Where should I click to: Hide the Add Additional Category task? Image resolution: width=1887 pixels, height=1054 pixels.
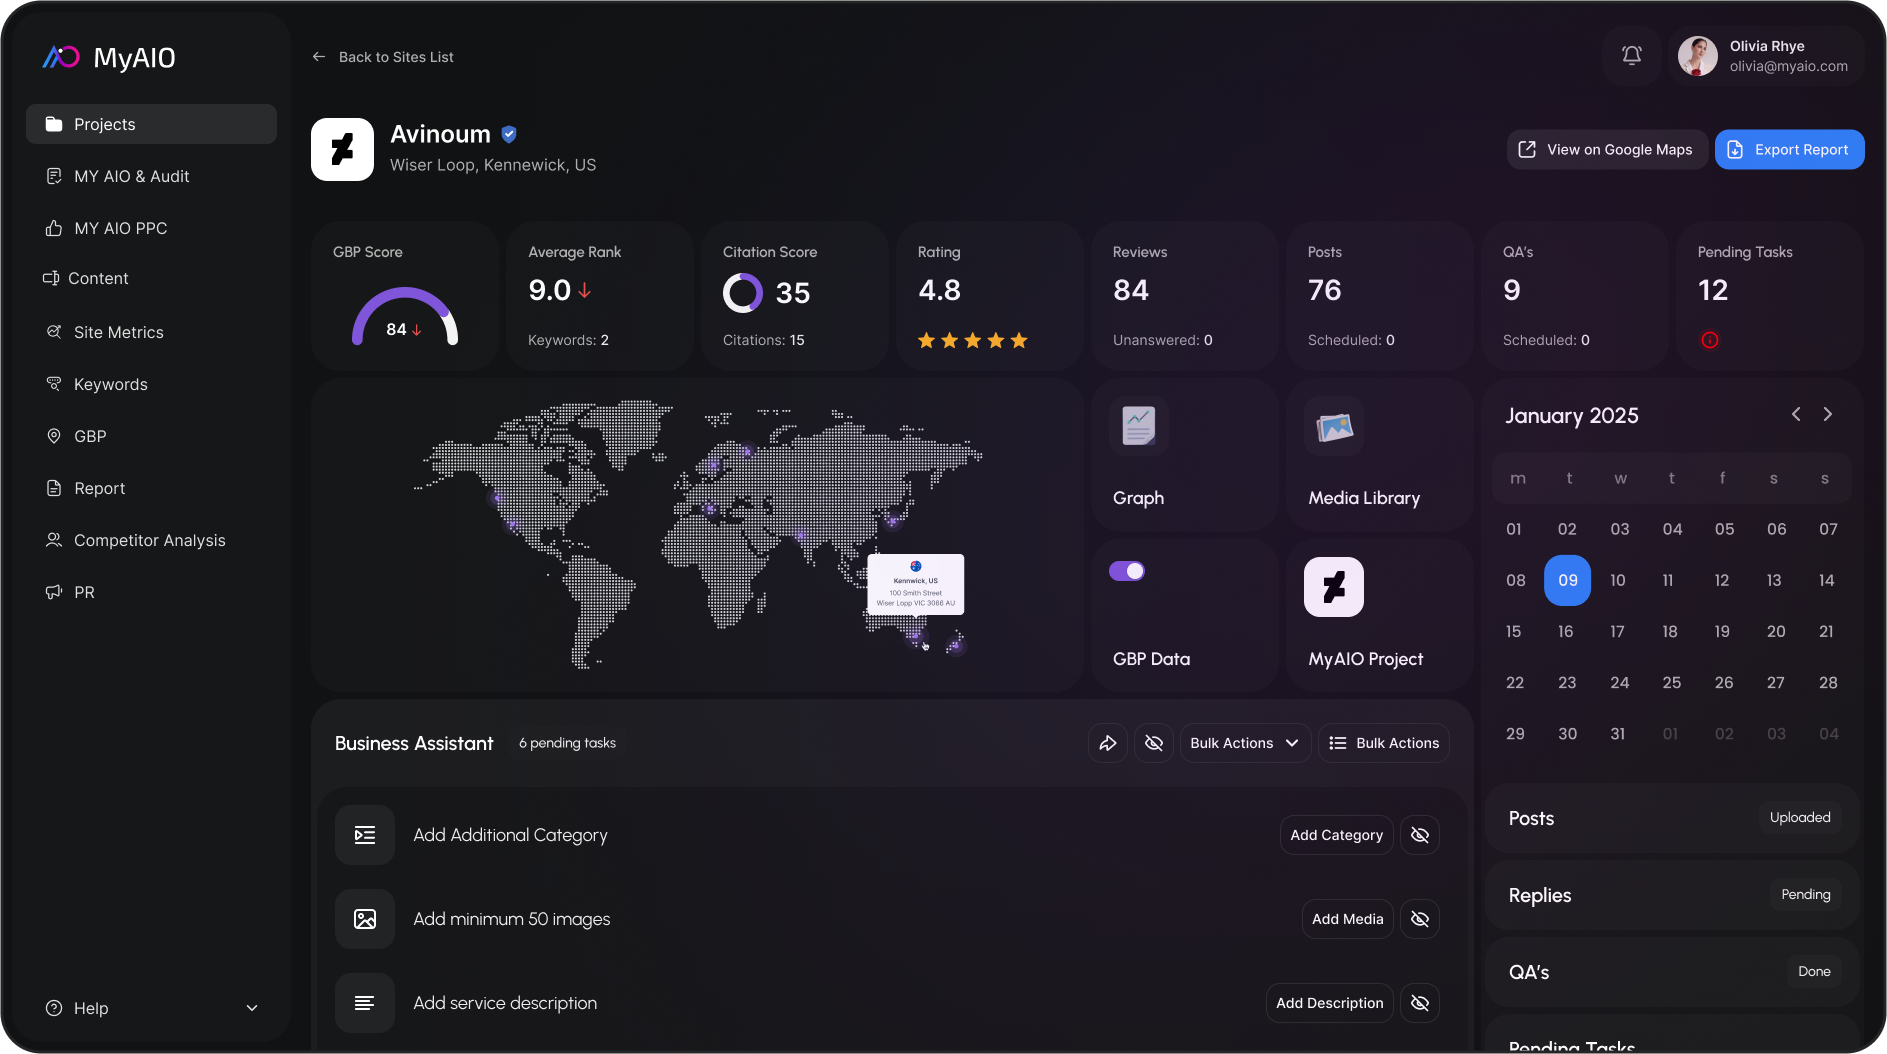1420,835
